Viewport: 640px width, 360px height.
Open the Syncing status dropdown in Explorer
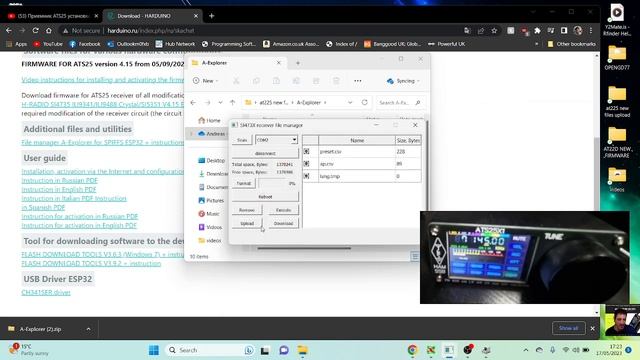coord(402,81)
